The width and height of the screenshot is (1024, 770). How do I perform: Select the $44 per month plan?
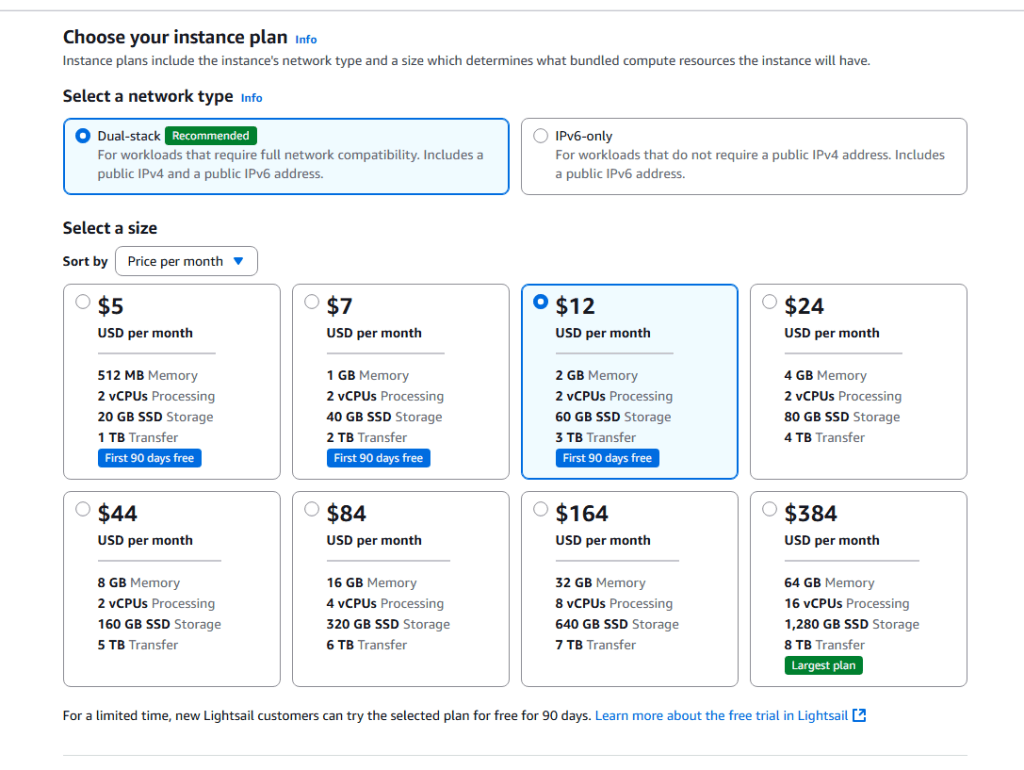pos(84,509)
